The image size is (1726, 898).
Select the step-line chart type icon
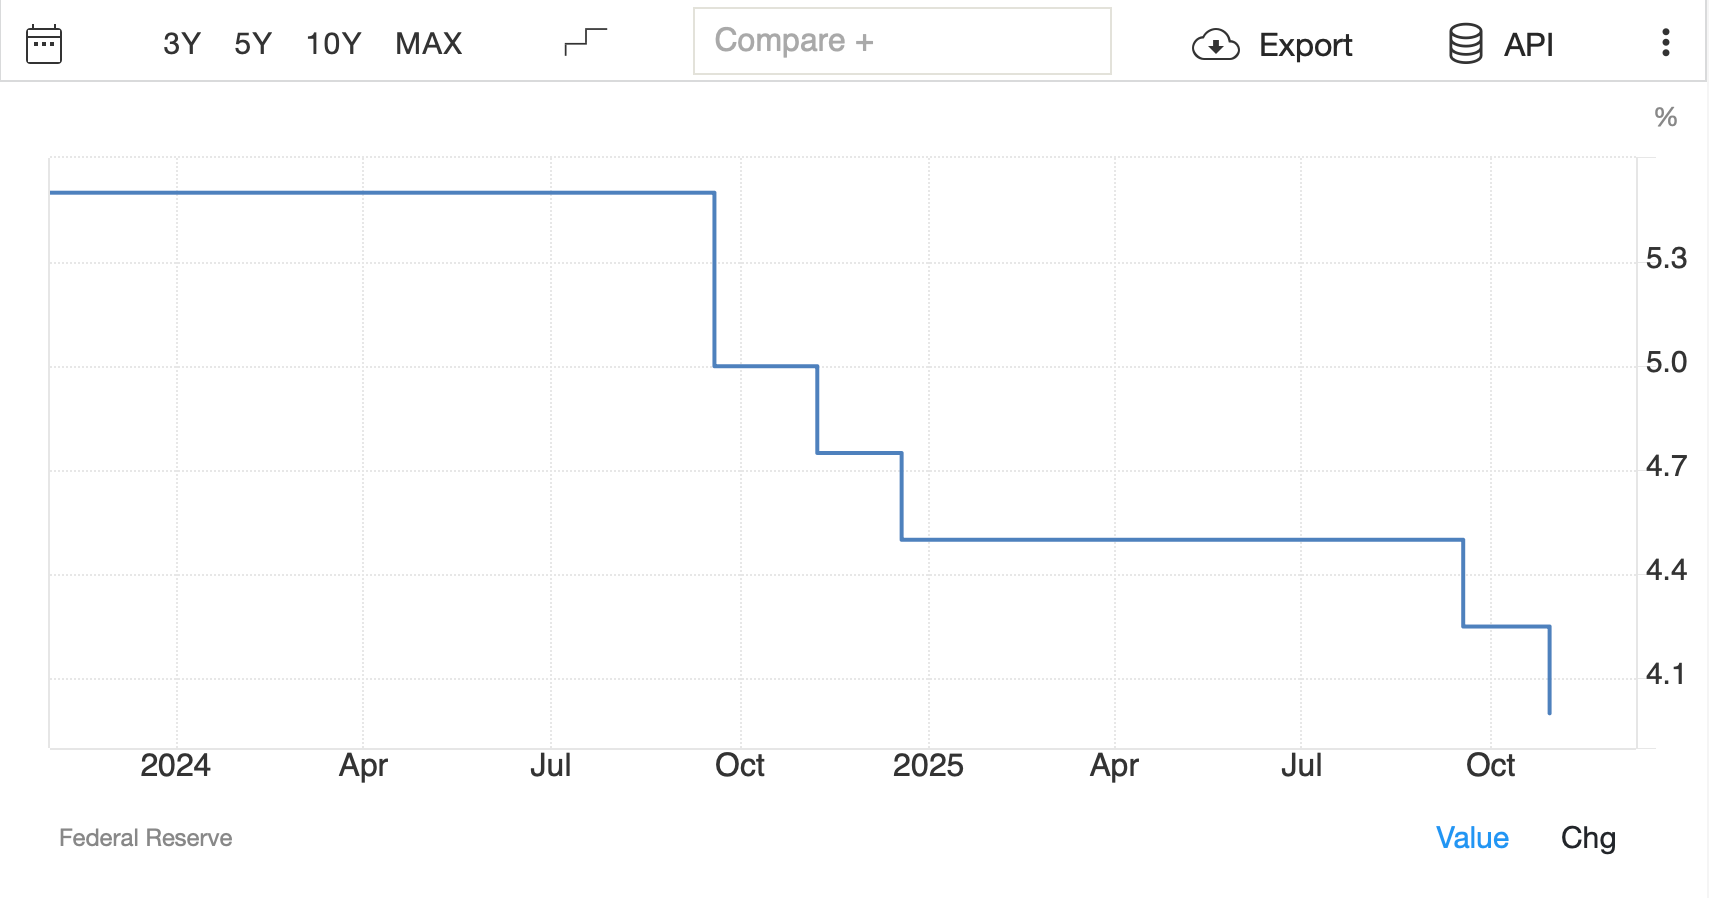point(584,40)
